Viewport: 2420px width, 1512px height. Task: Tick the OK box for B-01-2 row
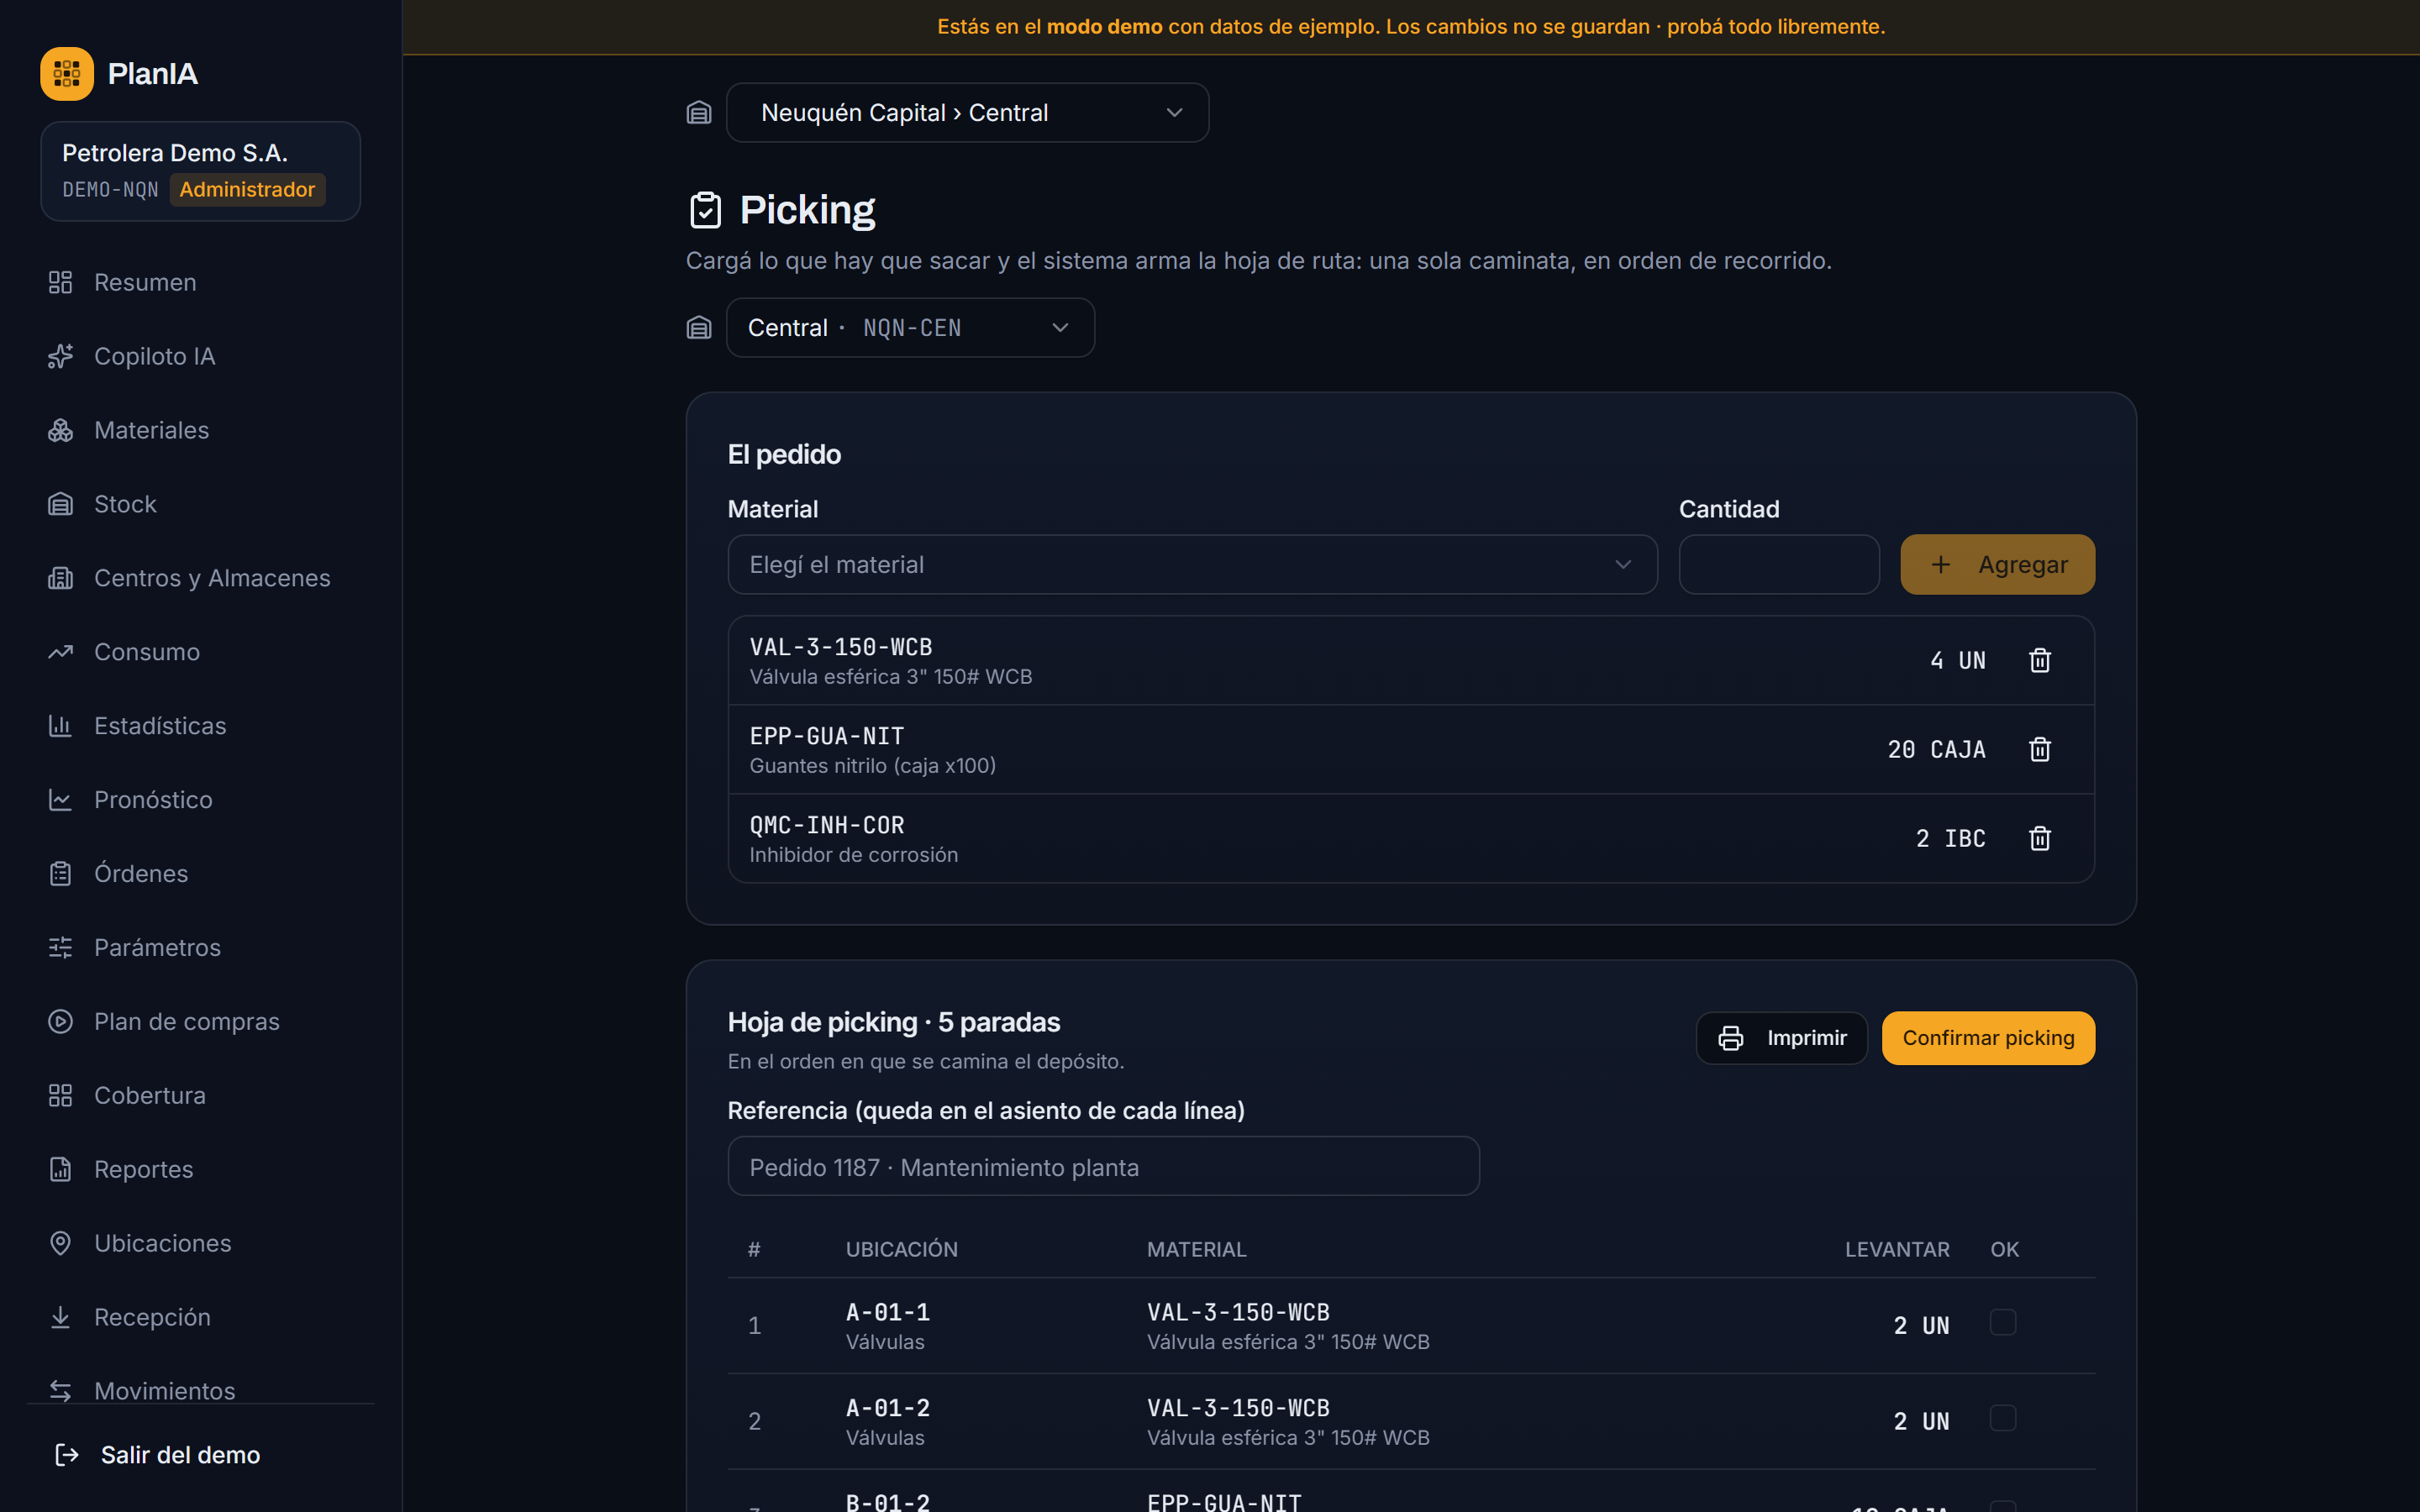pyautogui.click(x=2003, y=1506)
